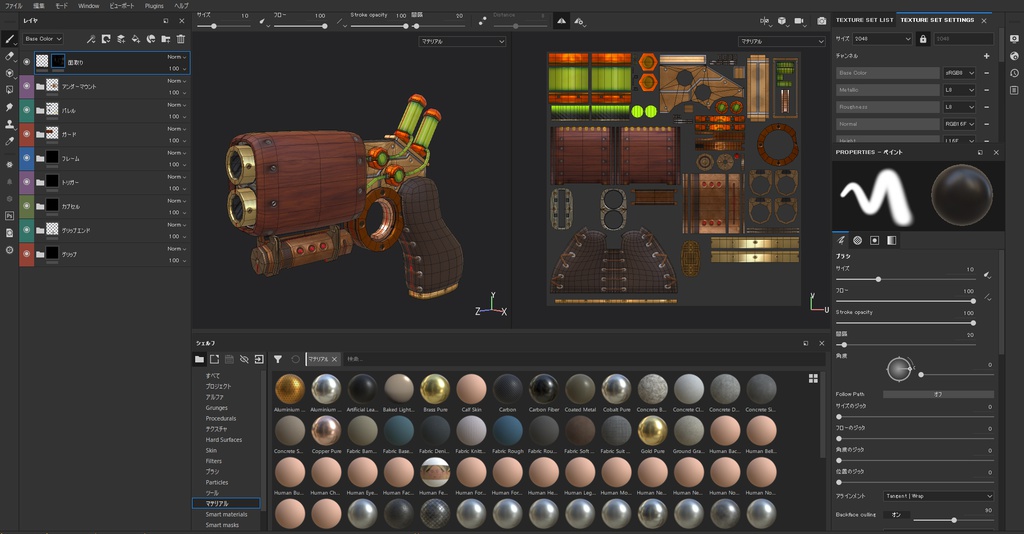The height and width of the screenshot is (534, 1024).
Task: Click the camera screenshot icon in viewport toolbar
Action: click(821, 20)
